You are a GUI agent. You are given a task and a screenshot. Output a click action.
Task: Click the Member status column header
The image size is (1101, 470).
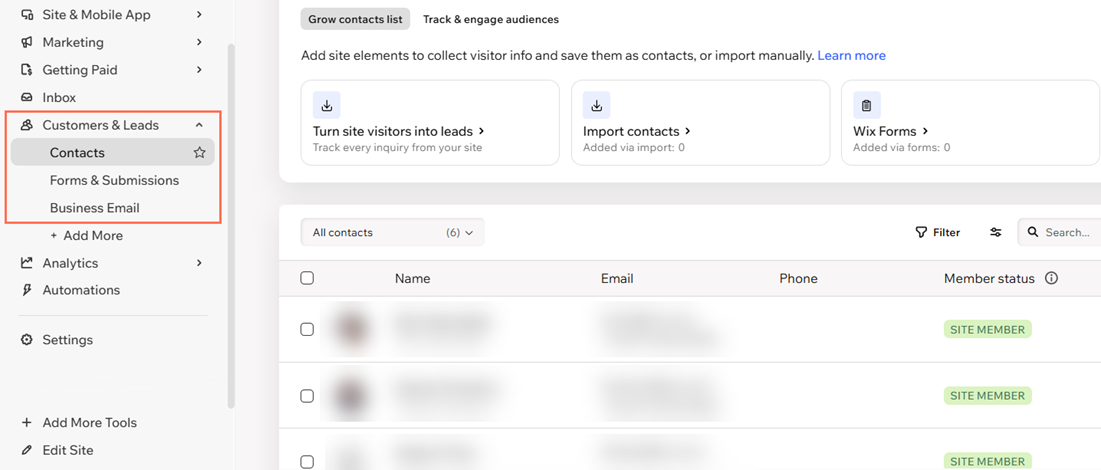tap(989, 278)
